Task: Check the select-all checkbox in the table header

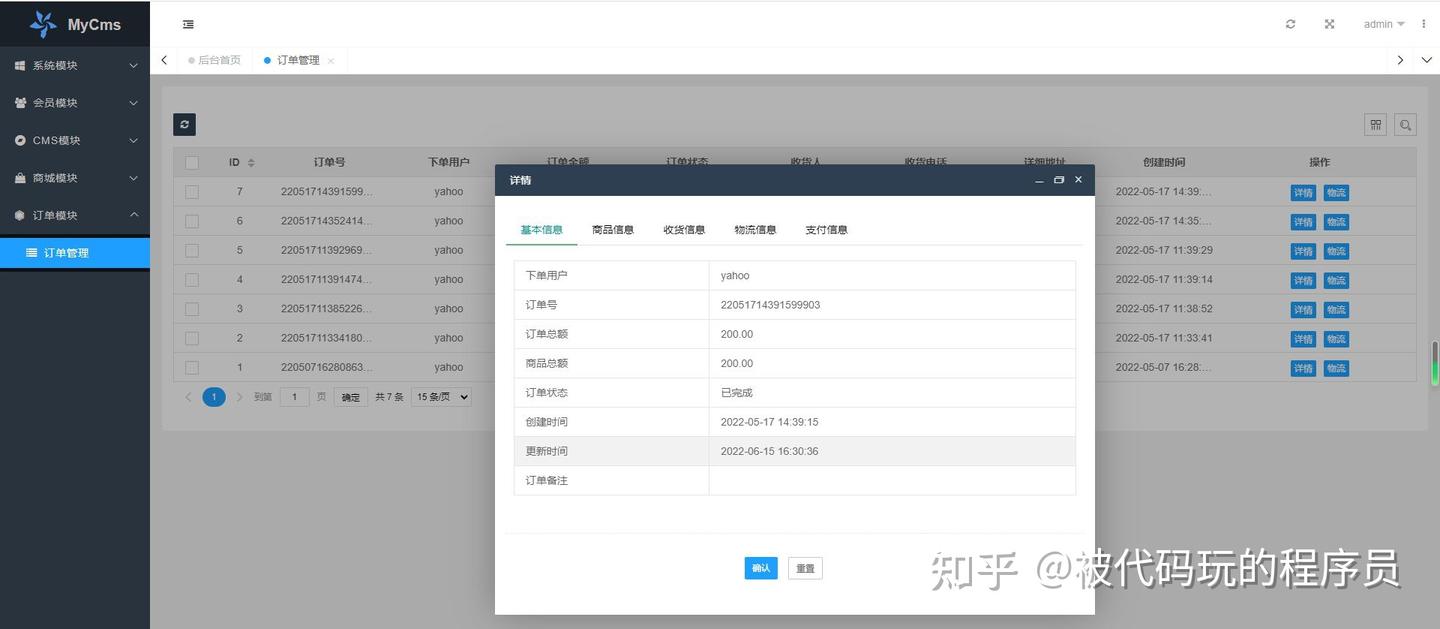Action: (191, 161)
